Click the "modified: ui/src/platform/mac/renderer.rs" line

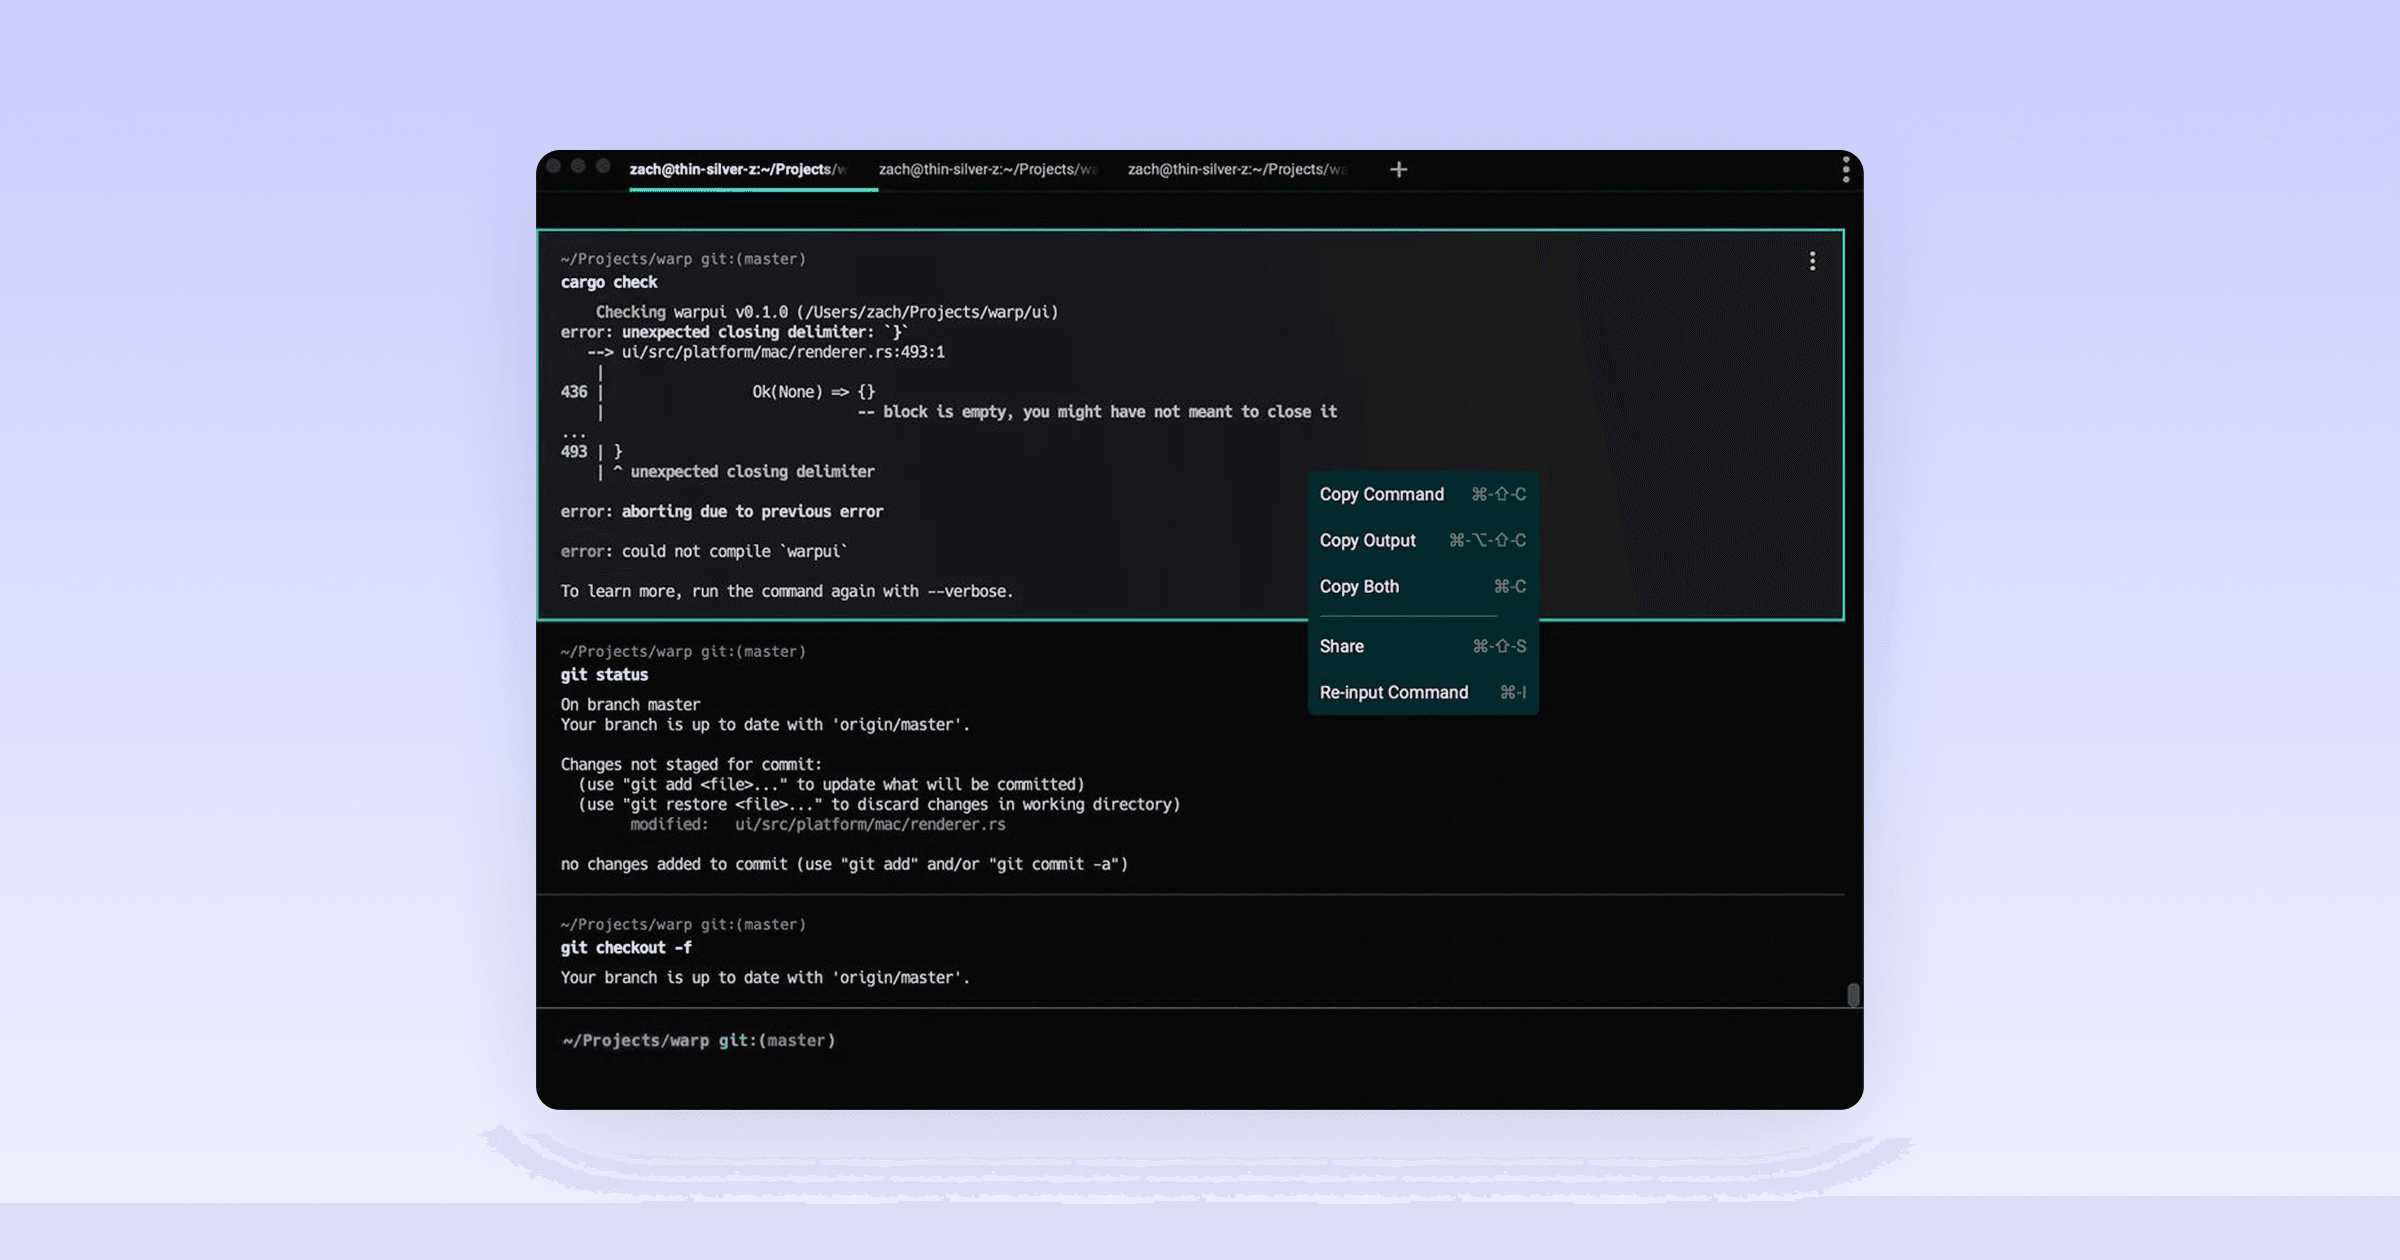tap(818, 825)
